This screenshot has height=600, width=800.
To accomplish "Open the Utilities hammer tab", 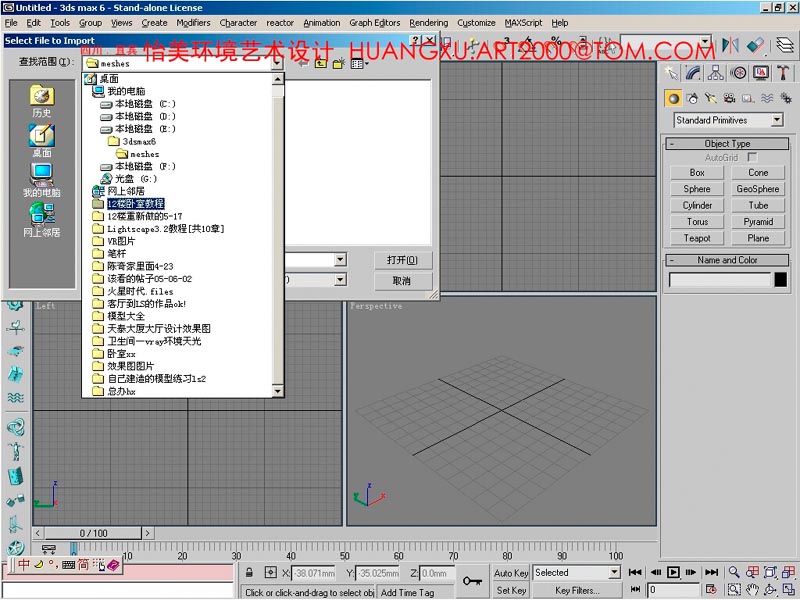I will coord(783,73).
